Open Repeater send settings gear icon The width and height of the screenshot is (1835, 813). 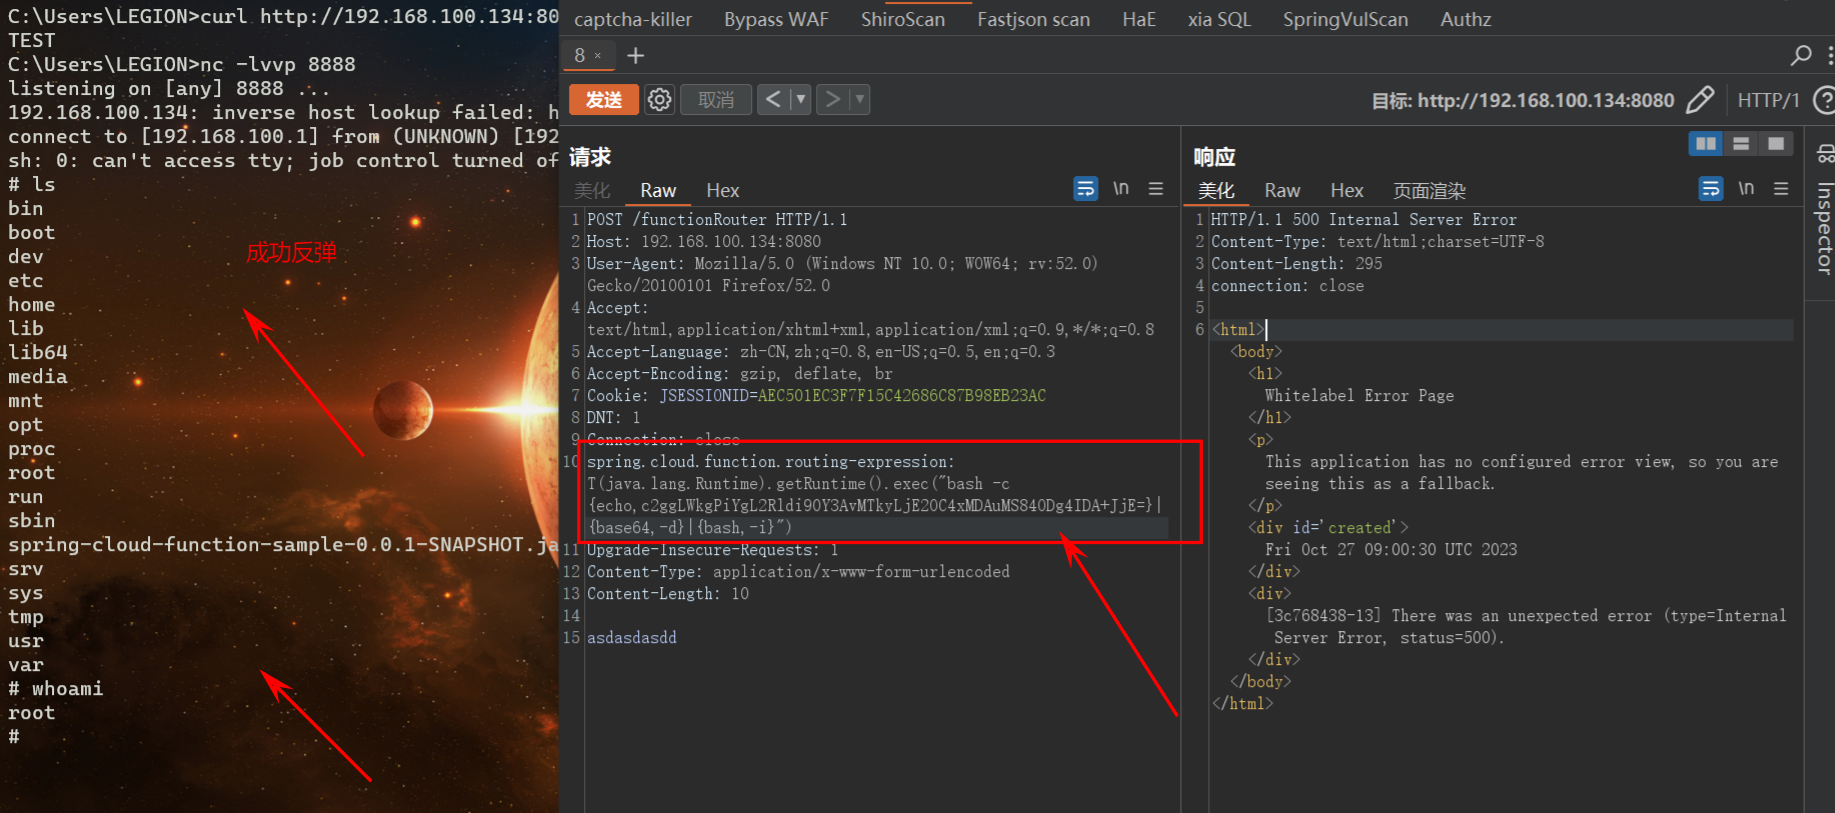point(659,100)
